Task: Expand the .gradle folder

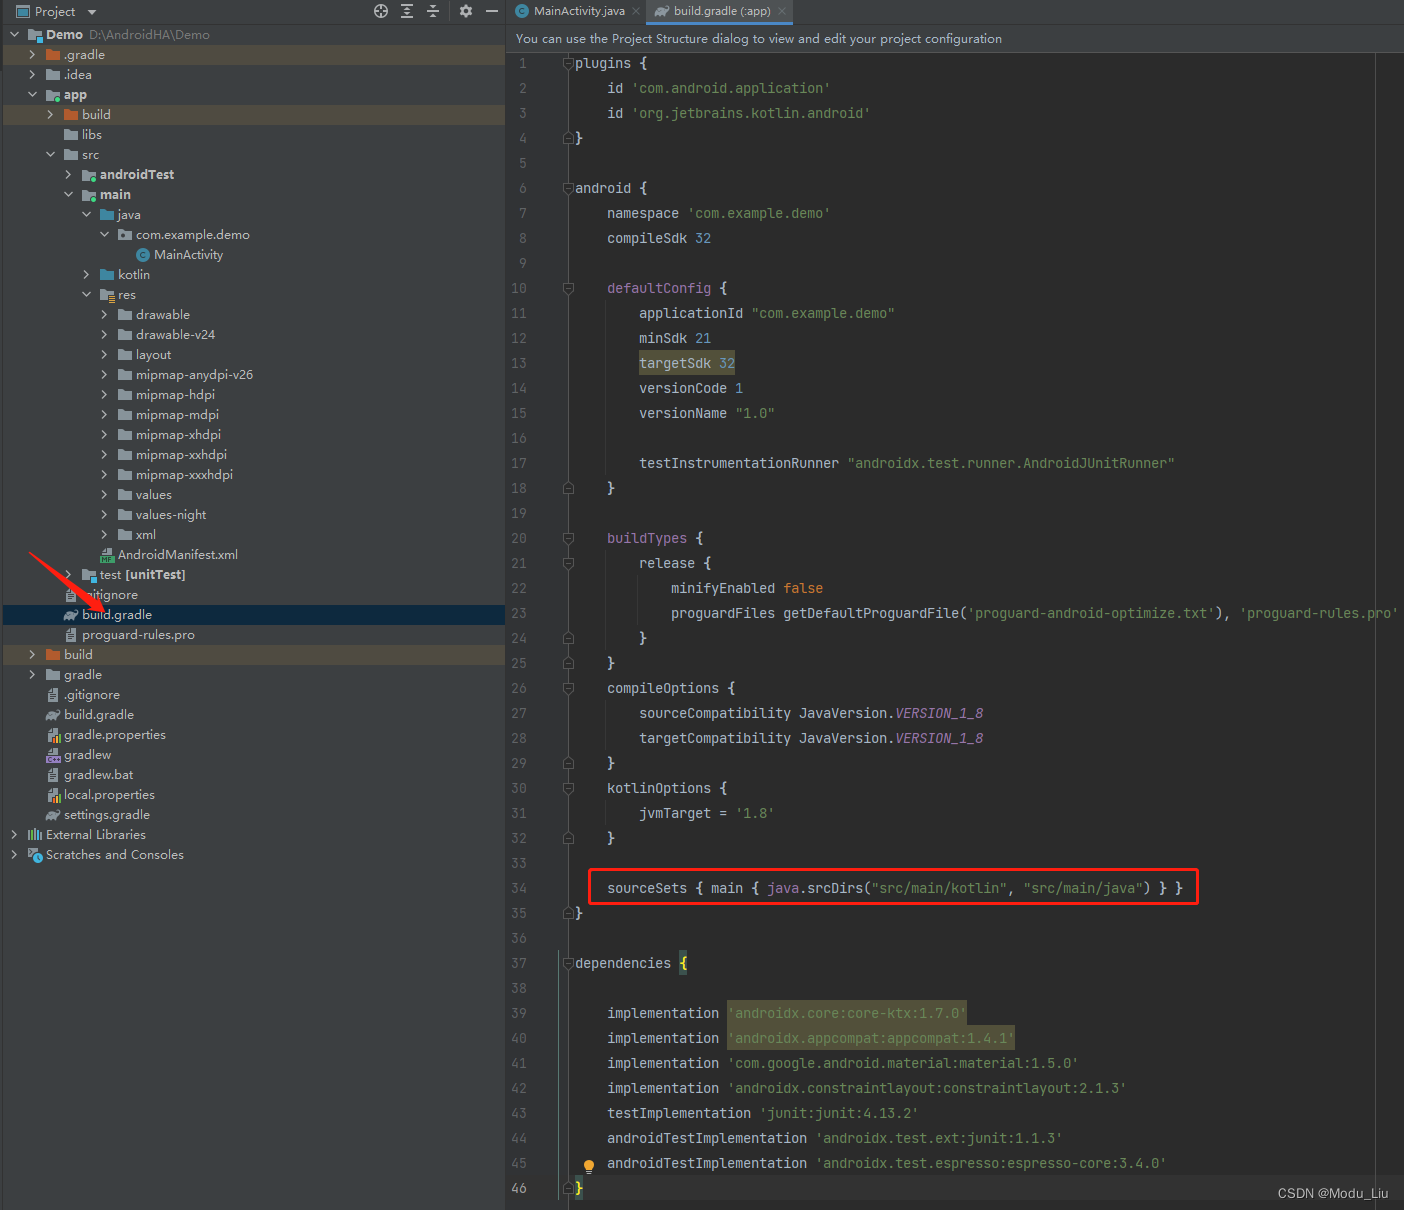Action: click(32, 55)
